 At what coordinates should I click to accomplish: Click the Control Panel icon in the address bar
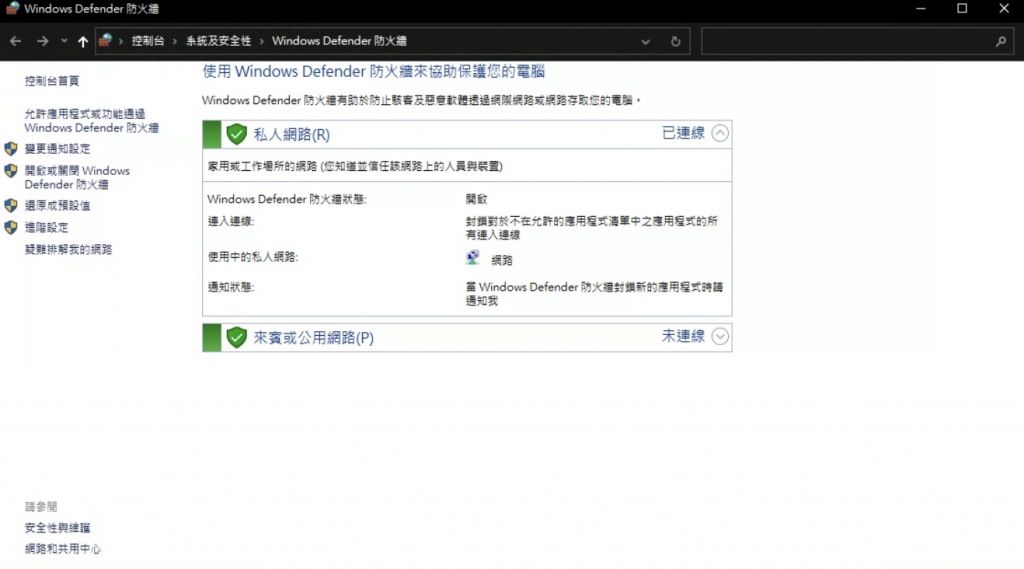(105, 41)
